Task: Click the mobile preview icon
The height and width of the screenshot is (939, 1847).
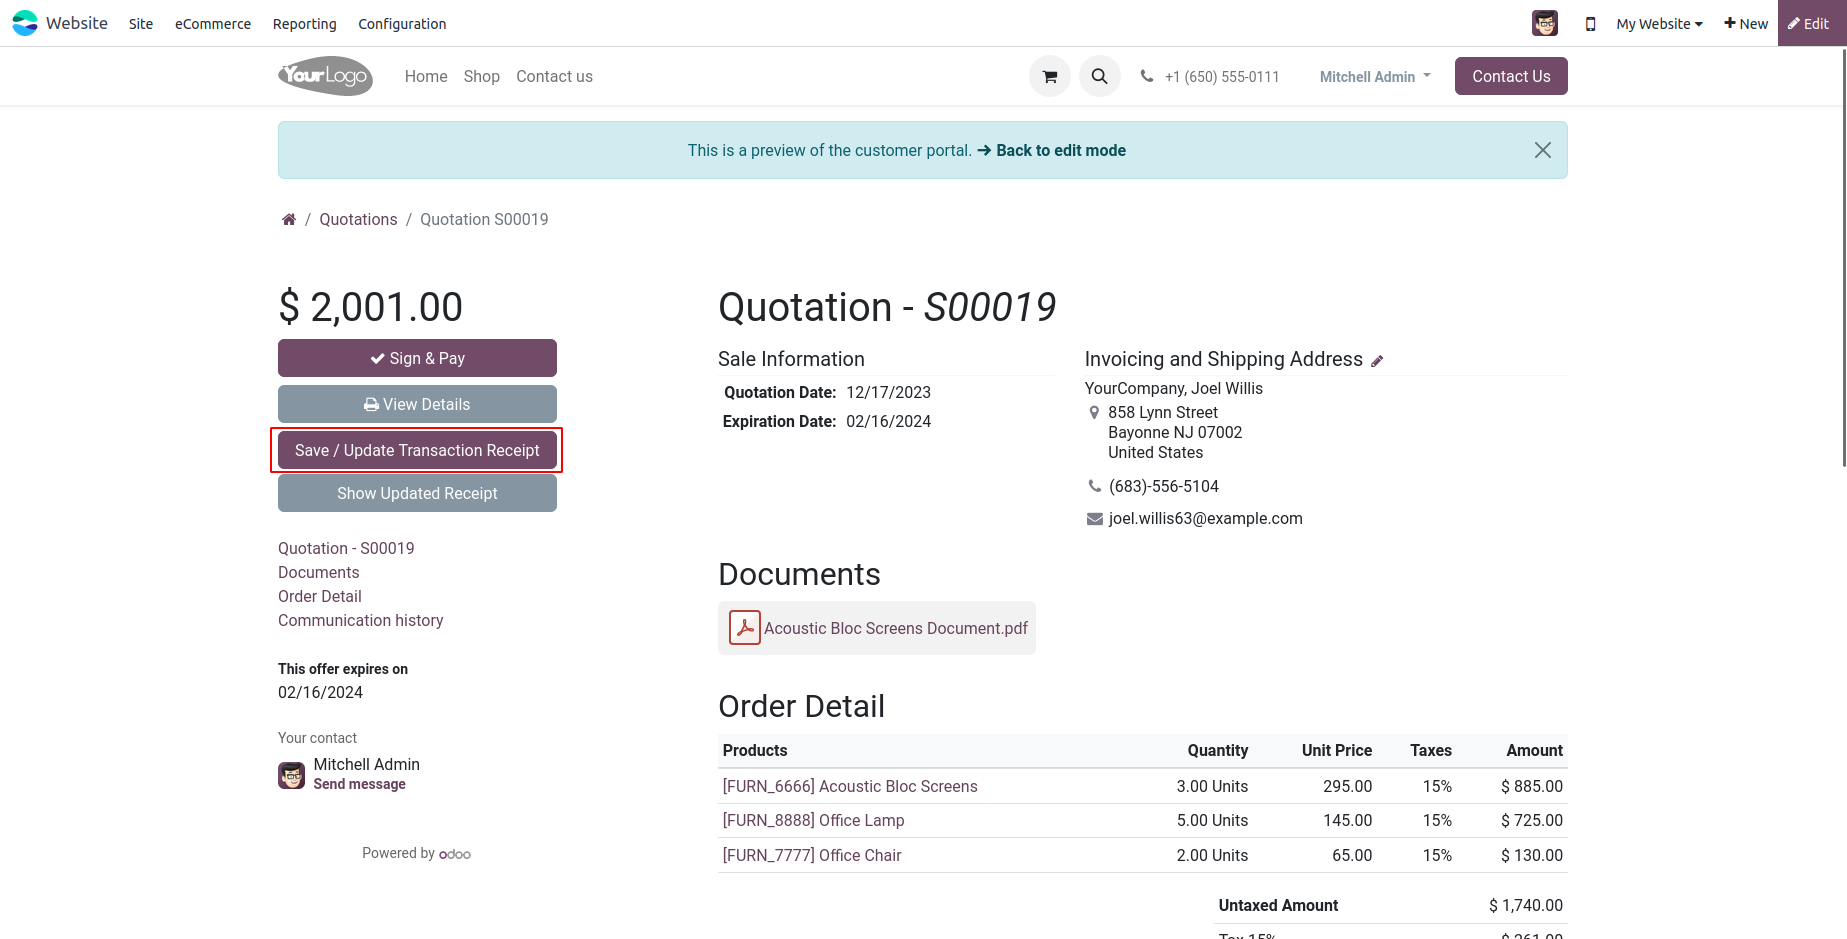Action: pos(1590,24)
